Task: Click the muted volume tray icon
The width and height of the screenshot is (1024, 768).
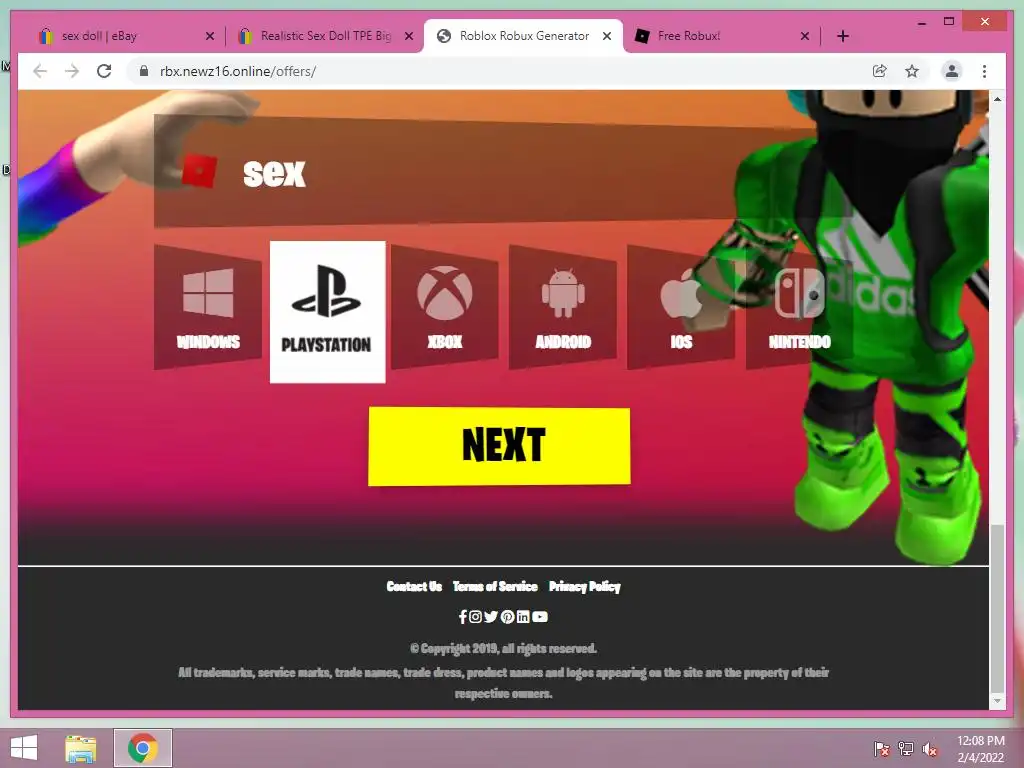Action: point(931,749)
